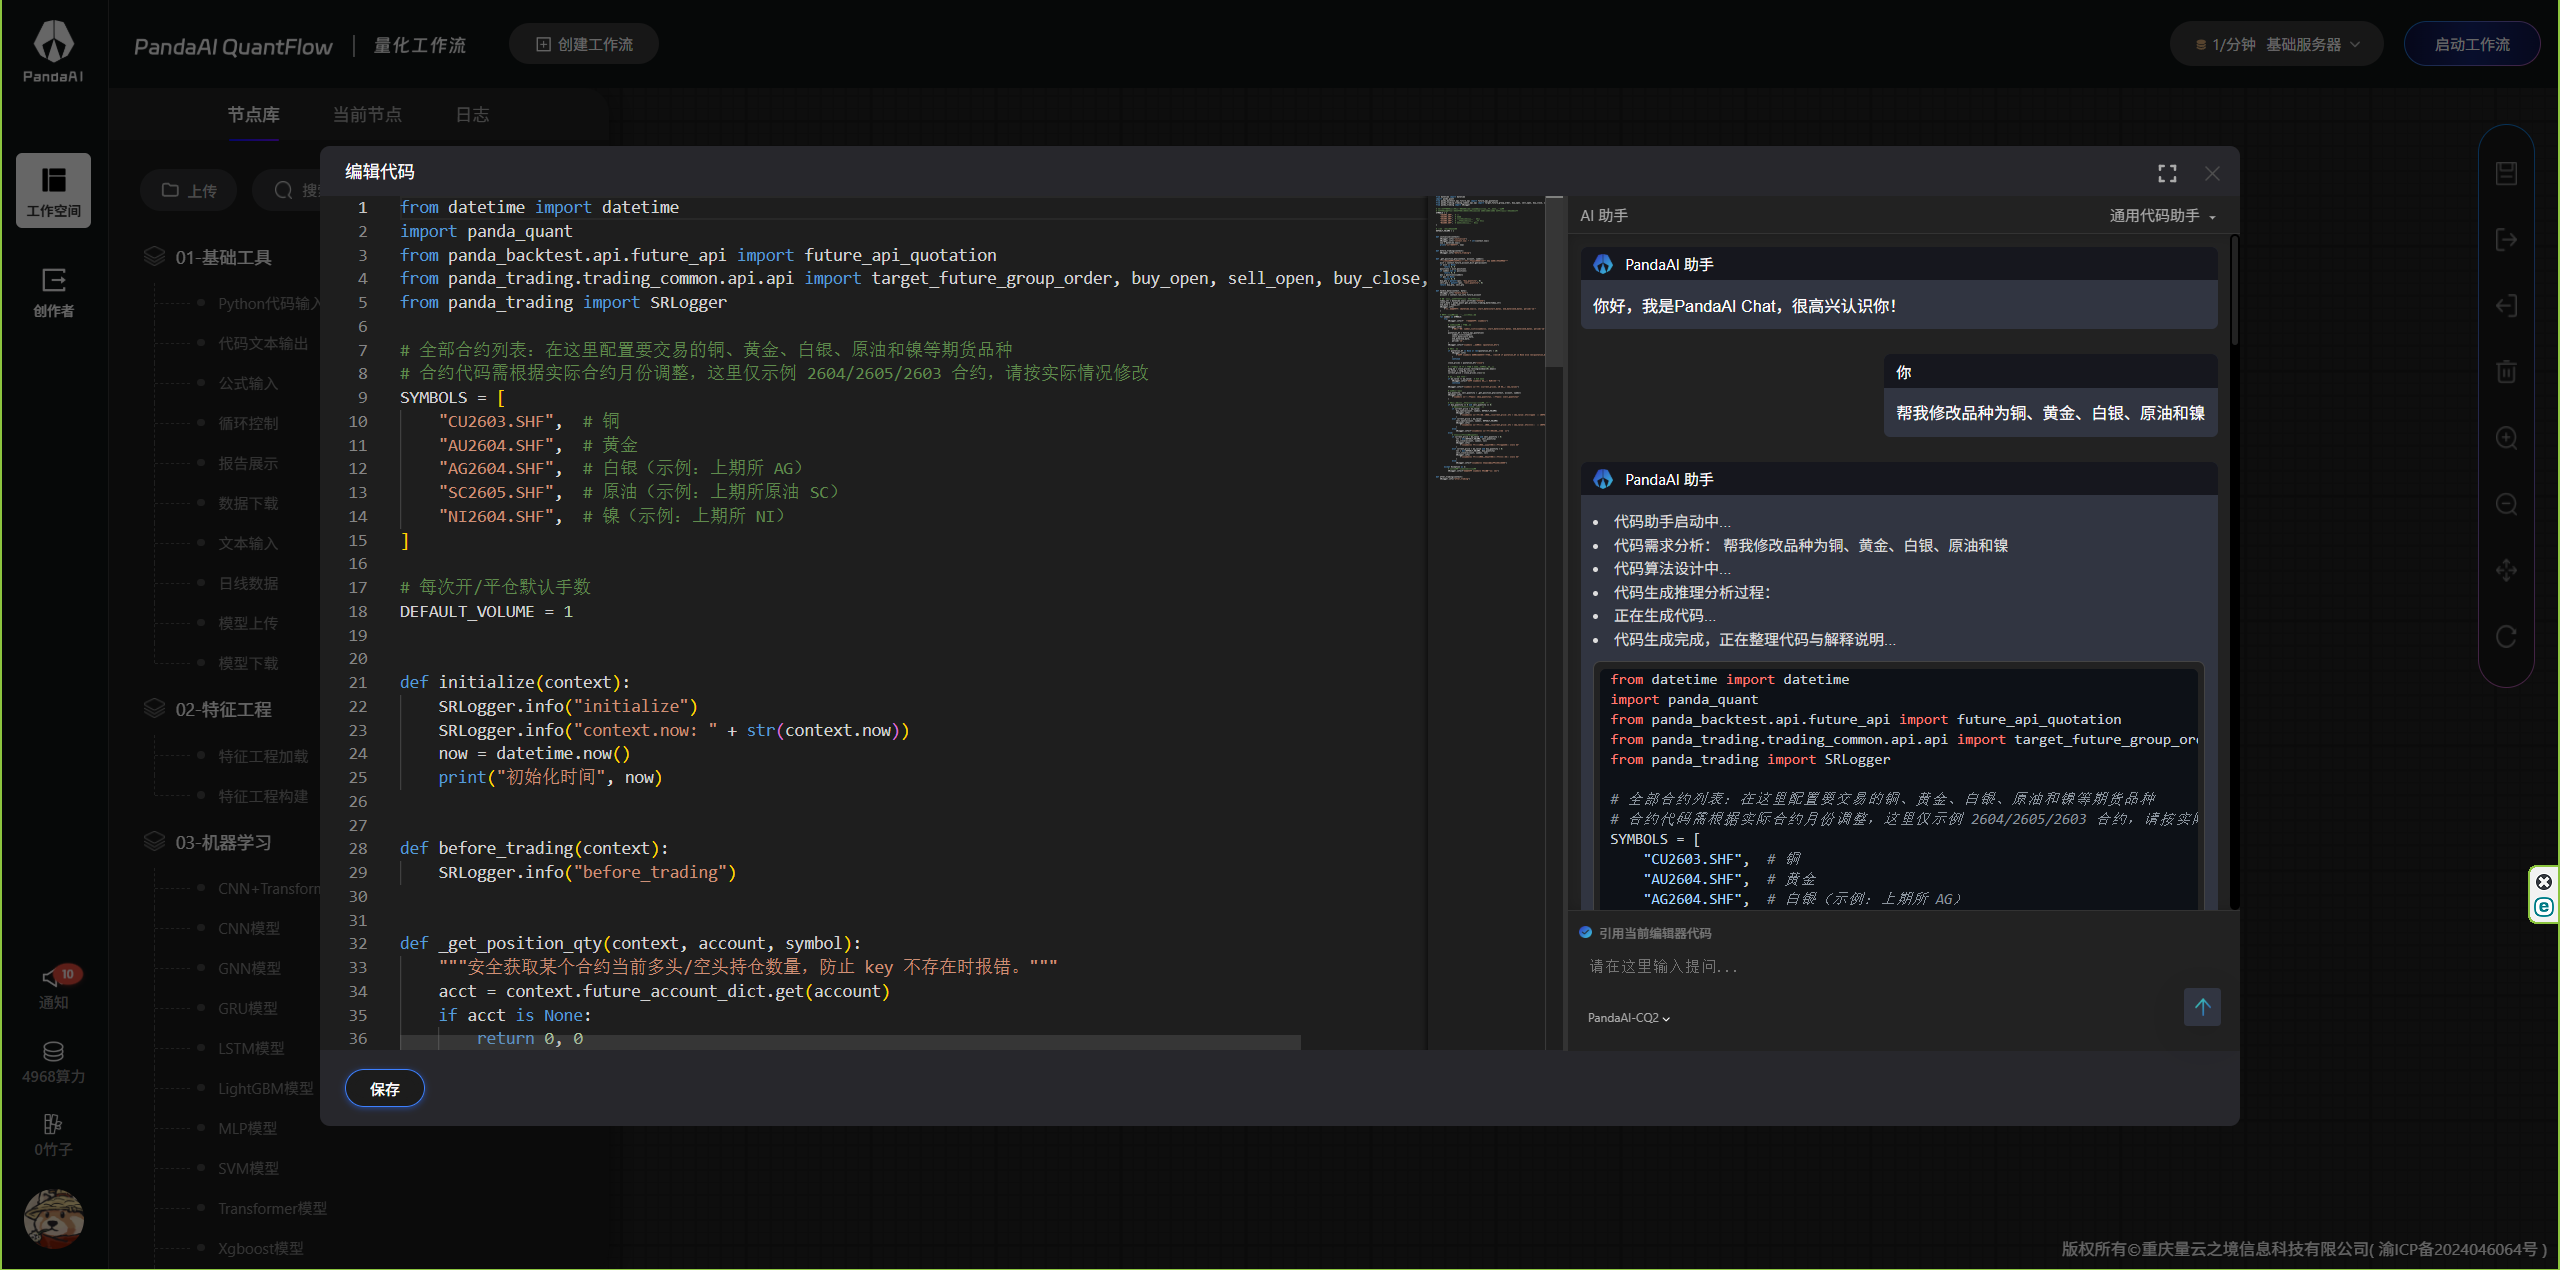Switch to the 日志 tab
The image size is (2560, 1270).
point(472,114)
